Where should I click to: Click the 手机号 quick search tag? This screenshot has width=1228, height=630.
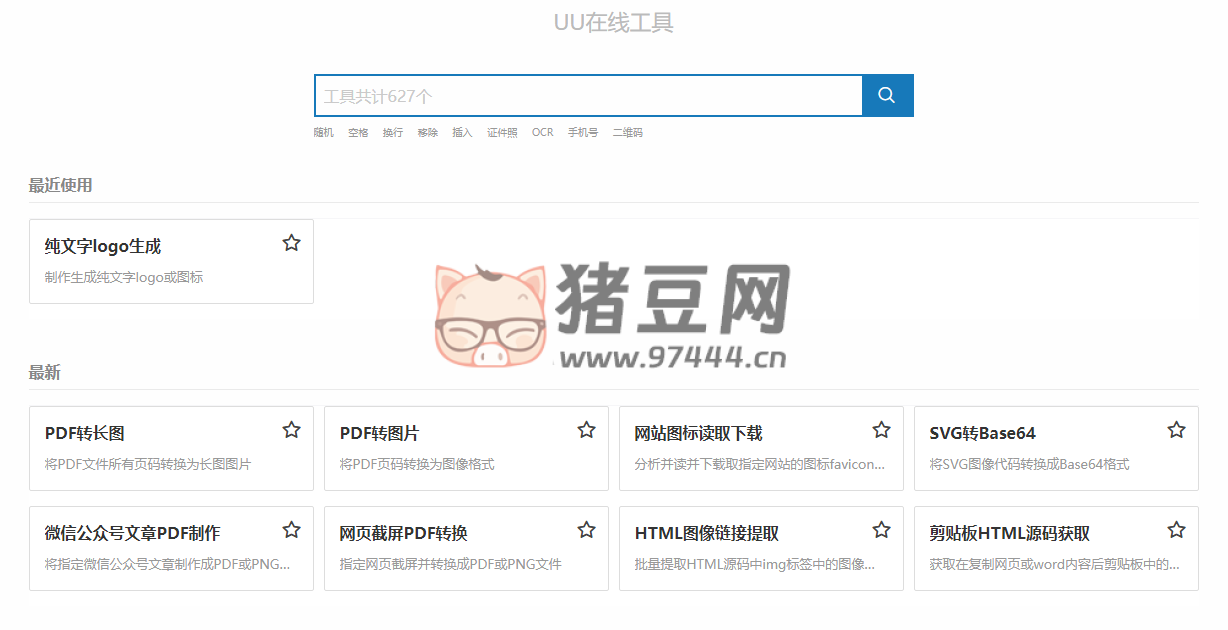pos(582,131)
